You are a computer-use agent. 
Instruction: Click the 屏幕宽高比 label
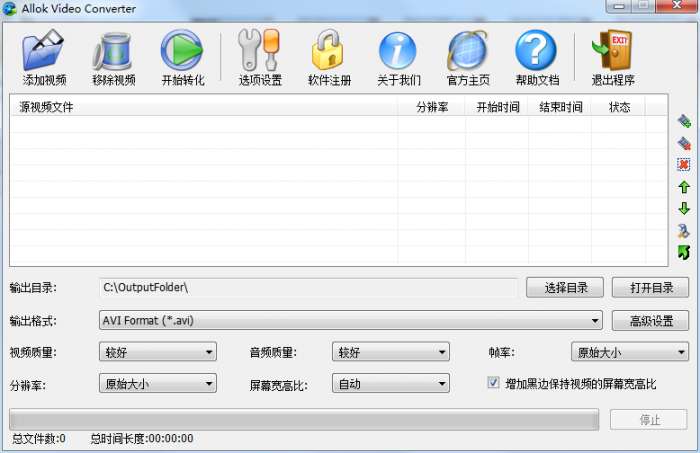[x=279, y=385]
